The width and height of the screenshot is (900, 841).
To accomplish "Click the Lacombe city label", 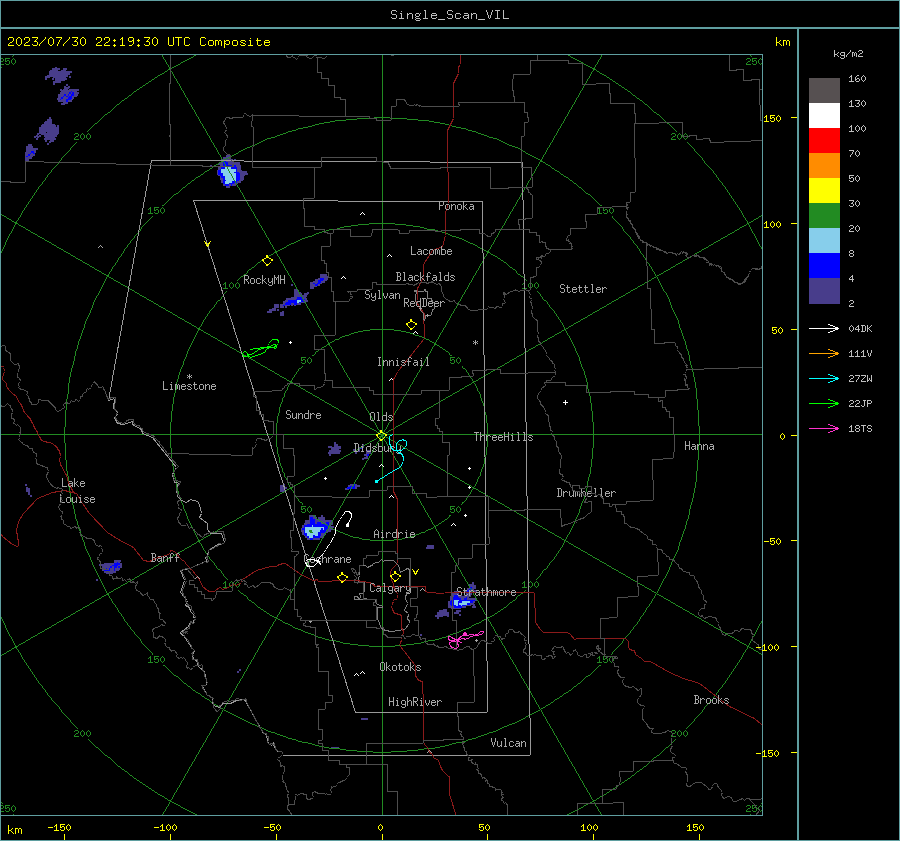I will (x=431, y=251).
